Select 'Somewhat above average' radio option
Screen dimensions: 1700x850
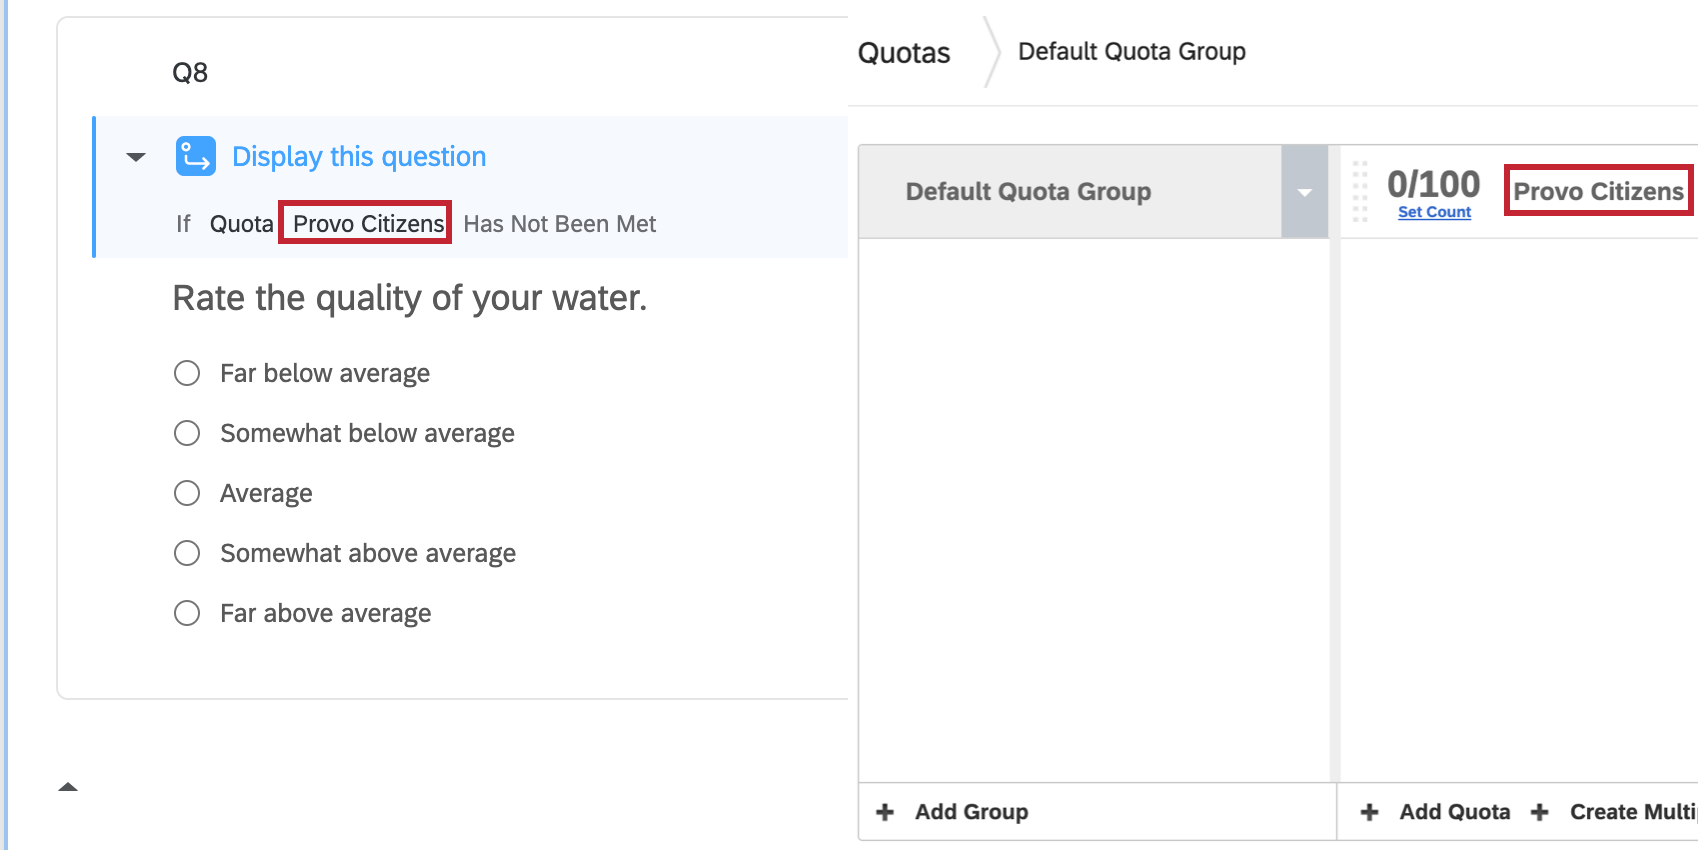(x=187, y=553)
